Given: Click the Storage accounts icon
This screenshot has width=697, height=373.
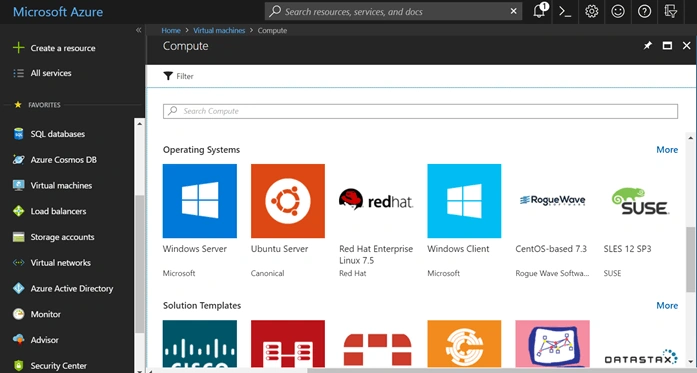Looking at the screenshot, I should (18, 237).
